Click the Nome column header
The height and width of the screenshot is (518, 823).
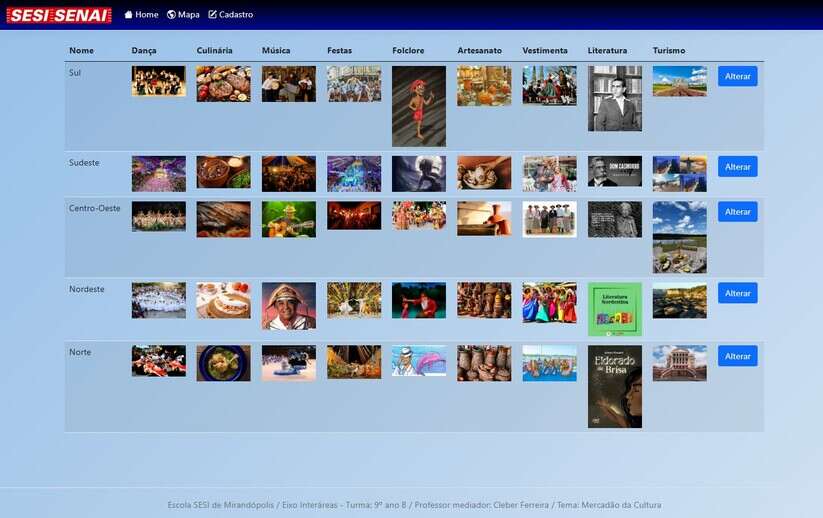tap(81, 50)
